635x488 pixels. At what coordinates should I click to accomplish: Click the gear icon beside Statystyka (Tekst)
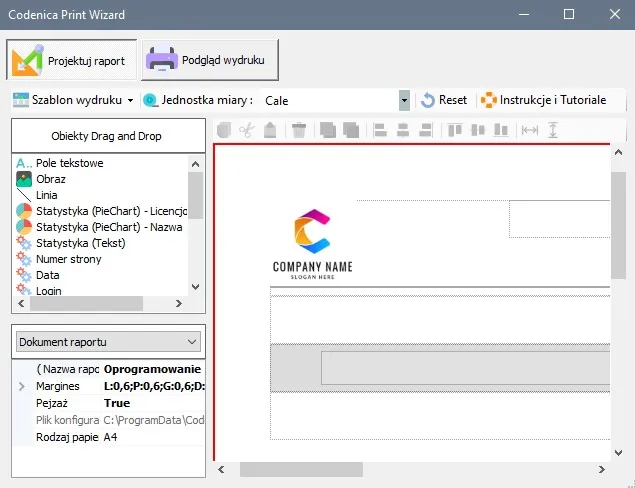(24, 243)
